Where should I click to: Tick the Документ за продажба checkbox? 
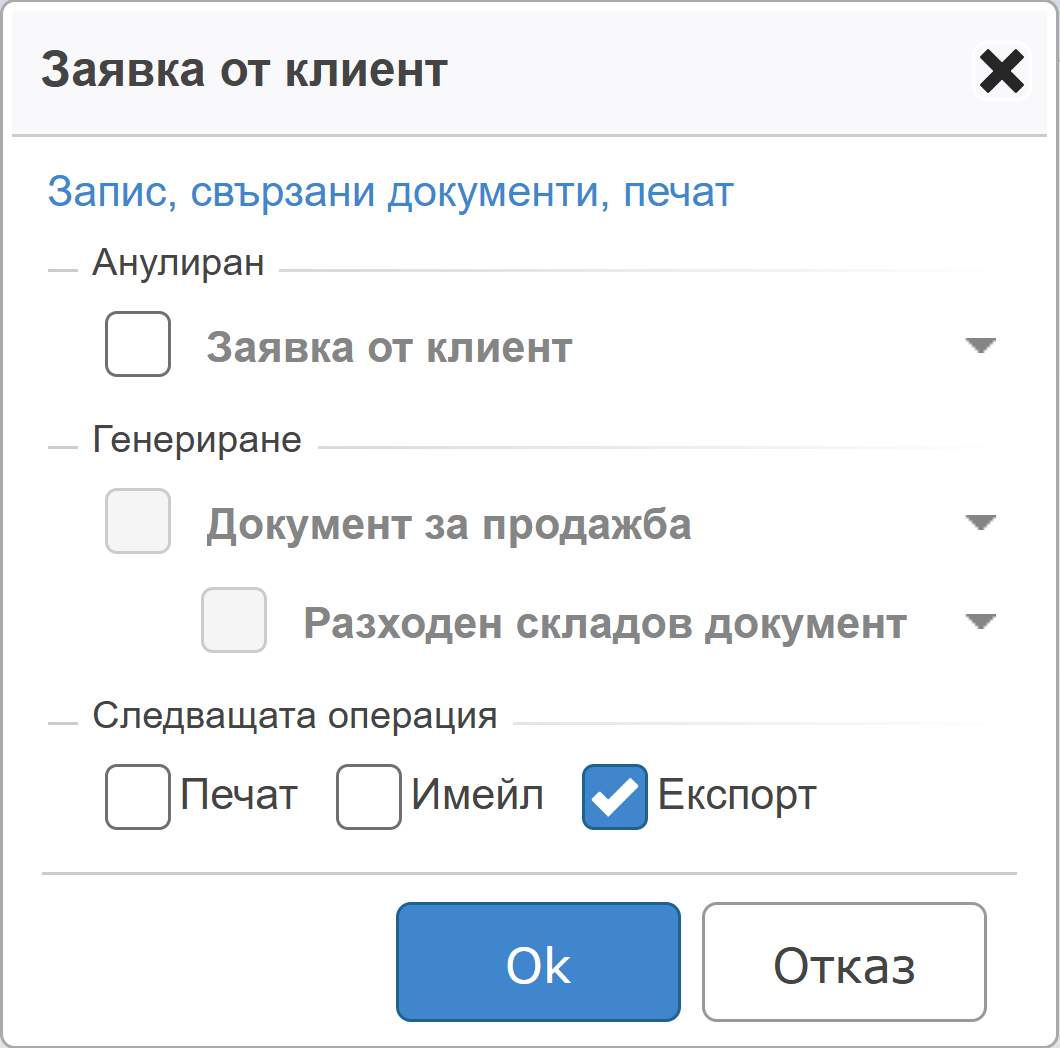tap(138, 522)
